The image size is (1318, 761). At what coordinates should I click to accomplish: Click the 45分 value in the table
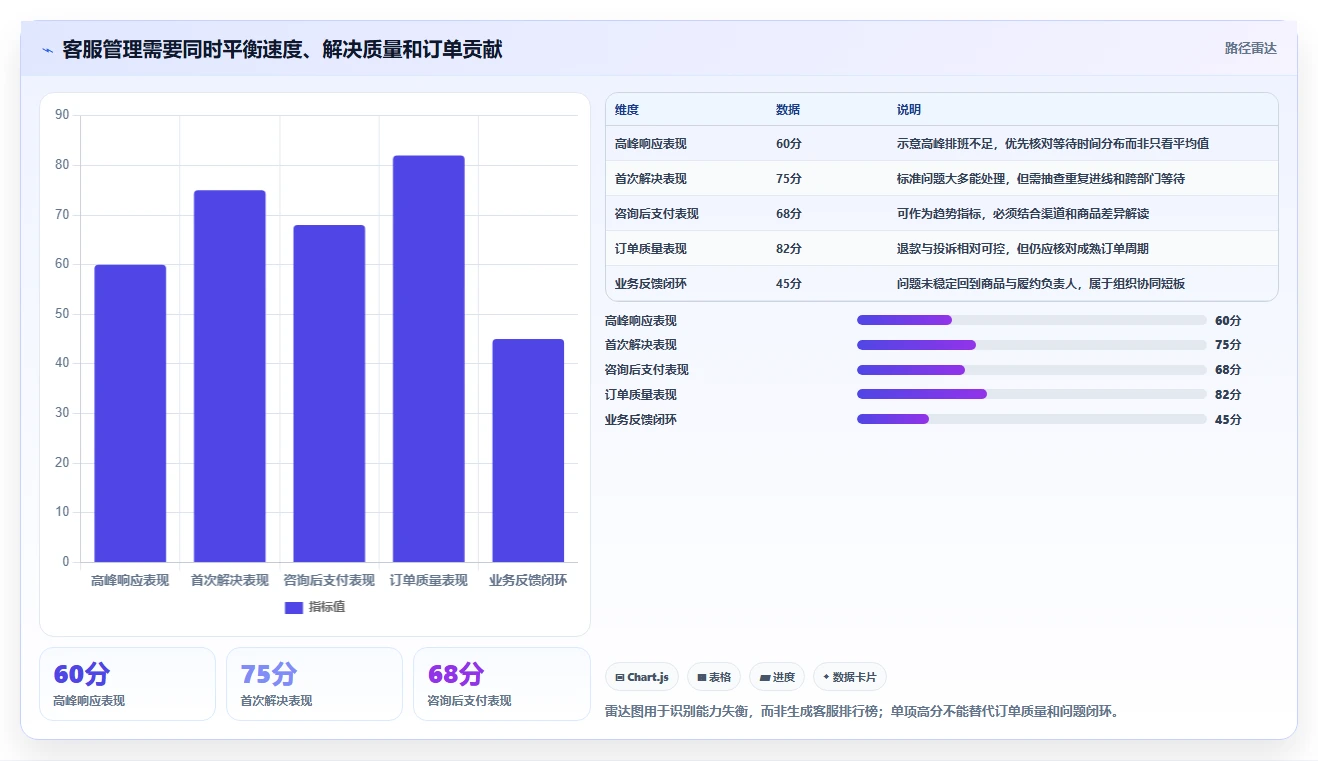[789, 284]
